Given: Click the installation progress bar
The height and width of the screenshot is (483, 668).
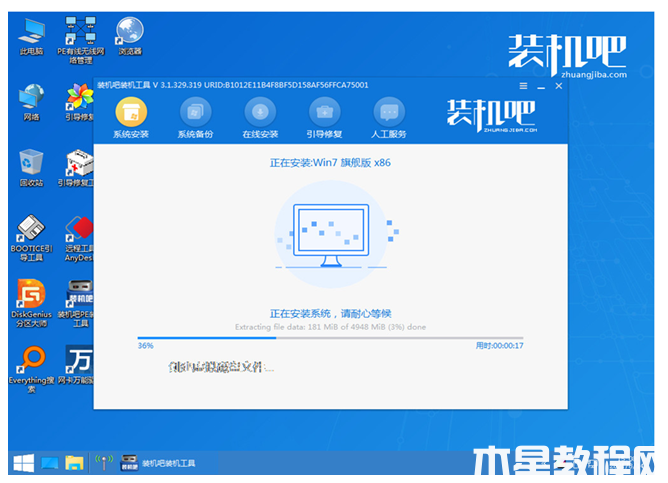Looking at the screenshot, I should coord(330,338).
